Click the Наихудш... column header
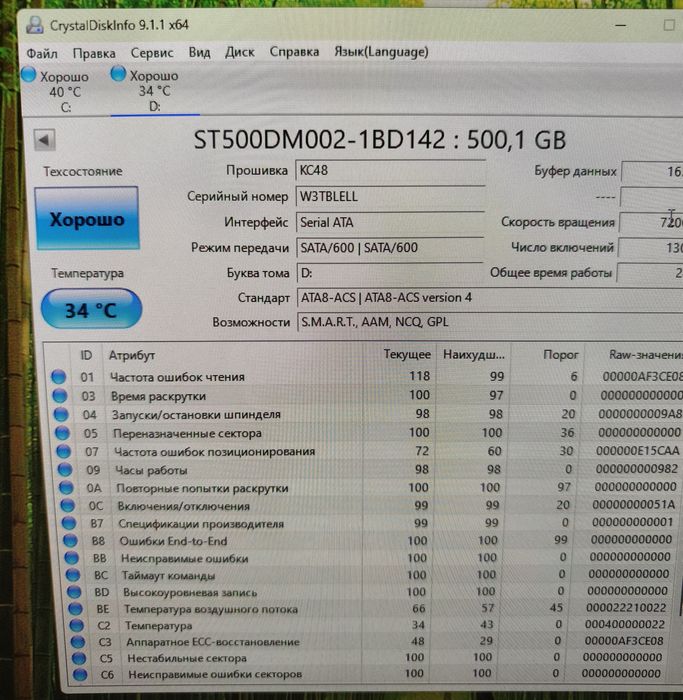683x700 pixels. coord(474,355)
